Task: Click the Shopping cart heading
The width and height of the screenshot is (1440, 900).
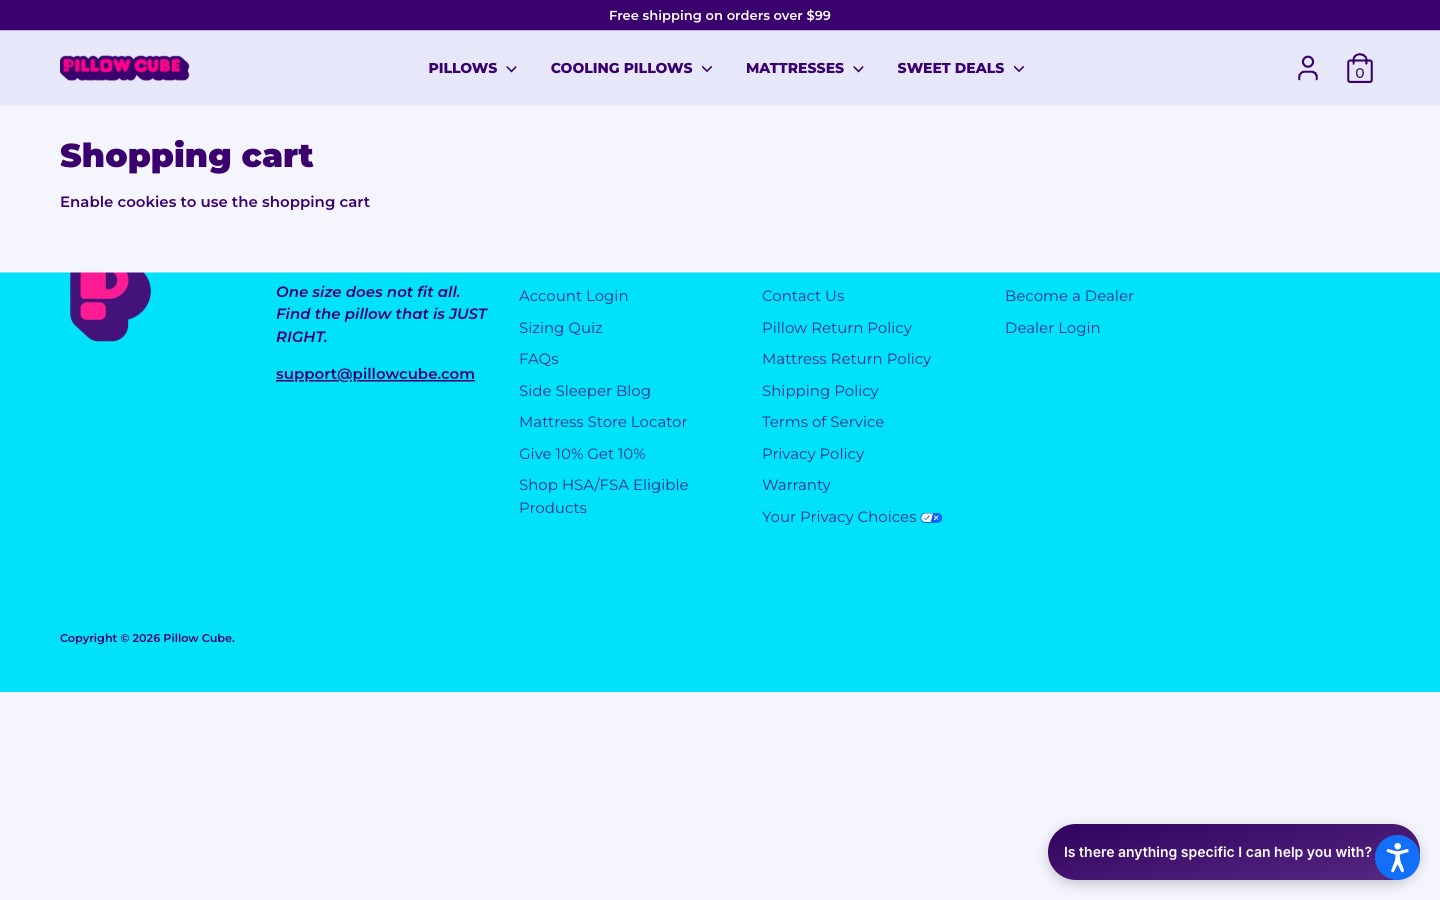Action: click(x=186, y=156)
